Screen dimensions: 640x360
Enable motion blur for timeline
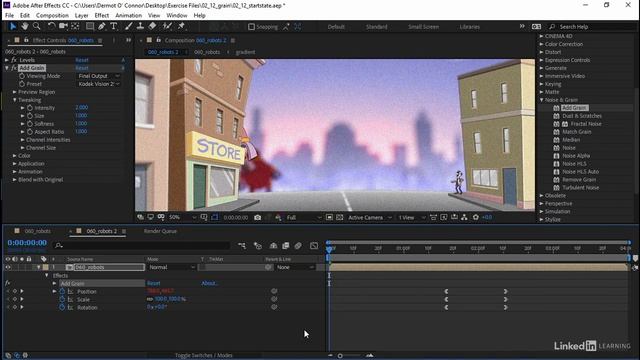coord(298,246)
